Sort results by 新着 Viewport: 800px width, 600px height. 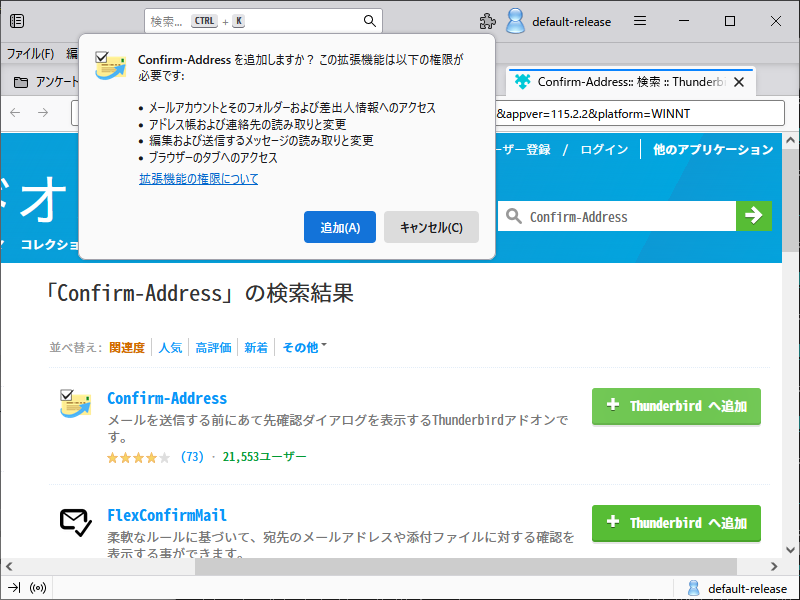pos(256,348)
